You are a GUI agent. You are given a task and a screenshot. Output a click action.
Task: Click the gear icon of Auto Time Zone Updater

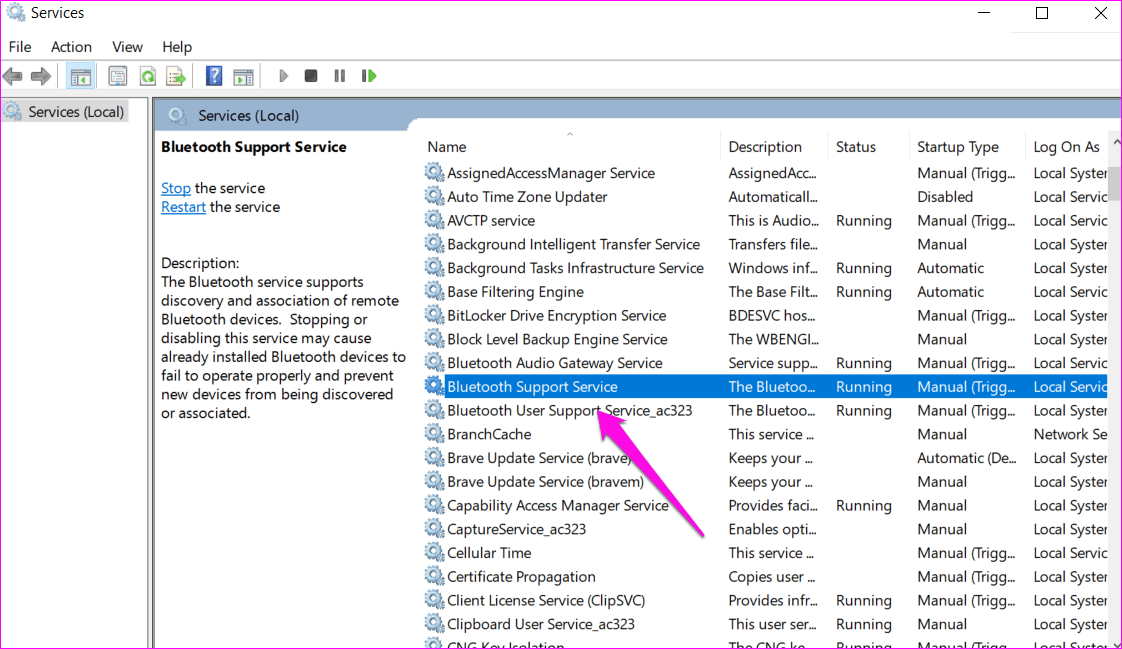(x=434, y=196)
